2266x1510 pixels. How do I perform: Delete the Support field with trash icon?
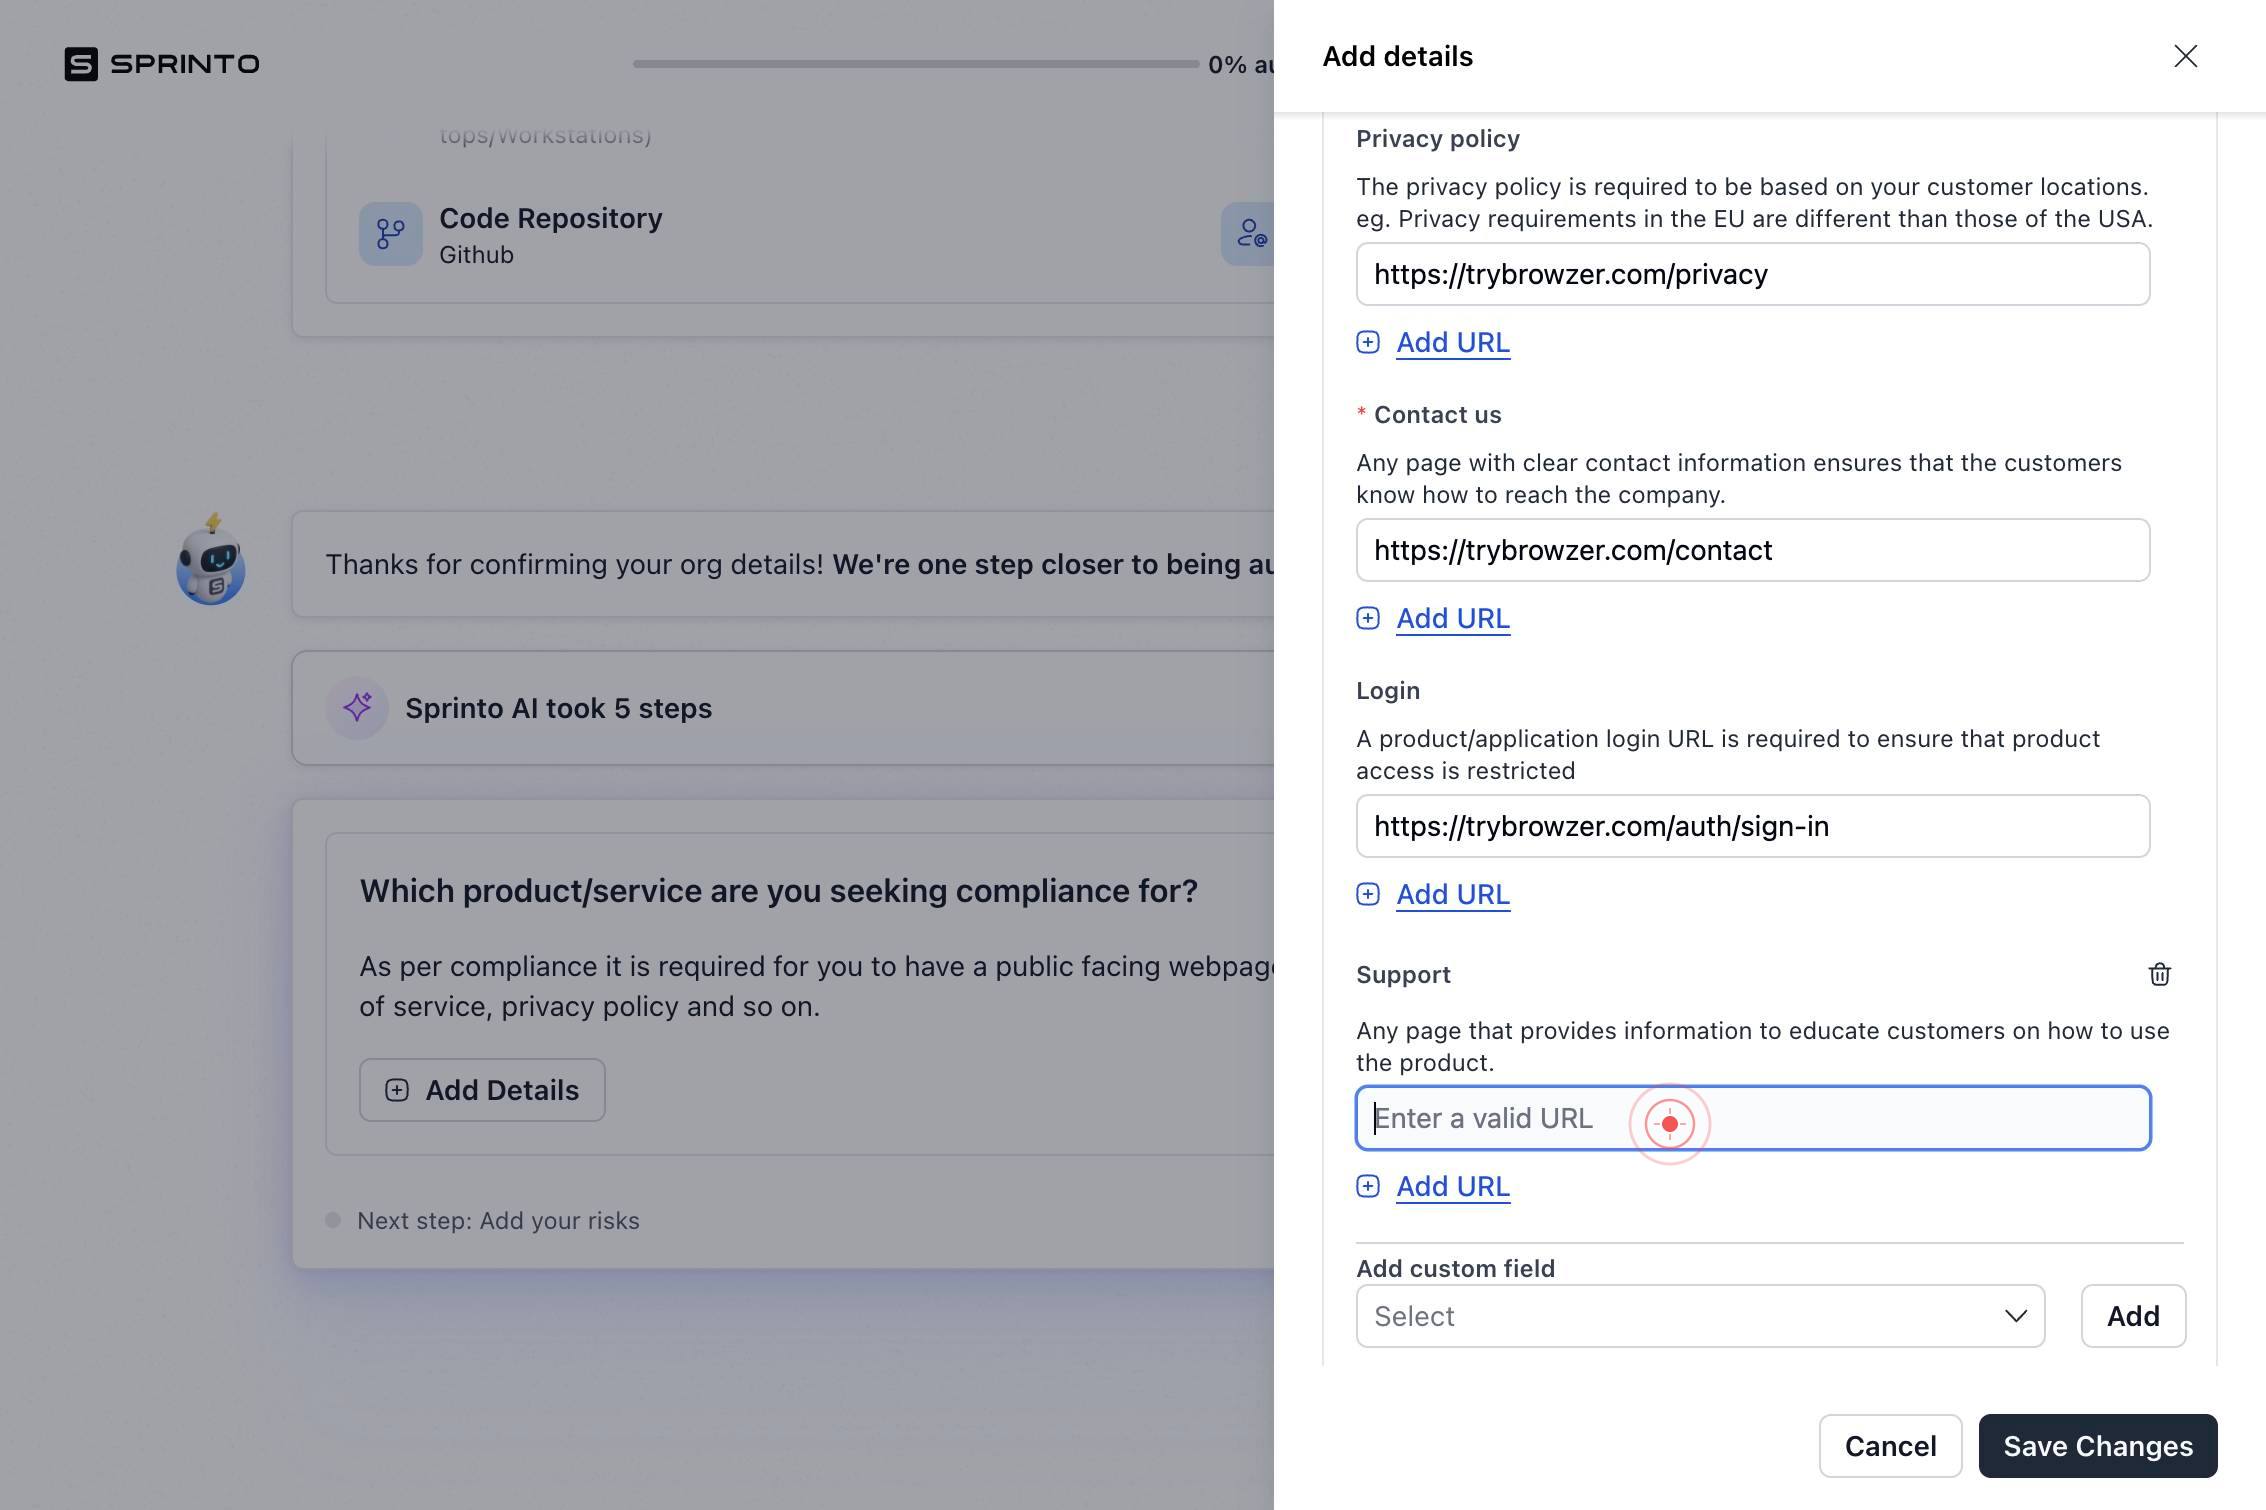click(x=2159, y=974)
